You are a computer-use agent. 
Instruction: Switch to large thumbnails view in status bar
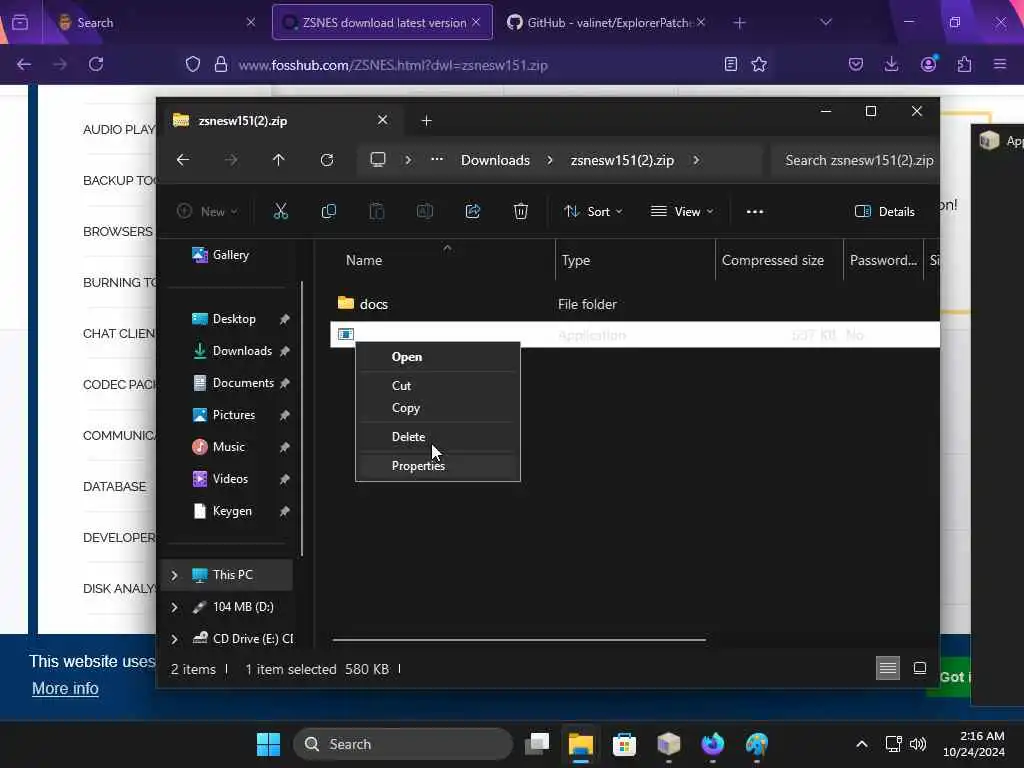point(920,668)
